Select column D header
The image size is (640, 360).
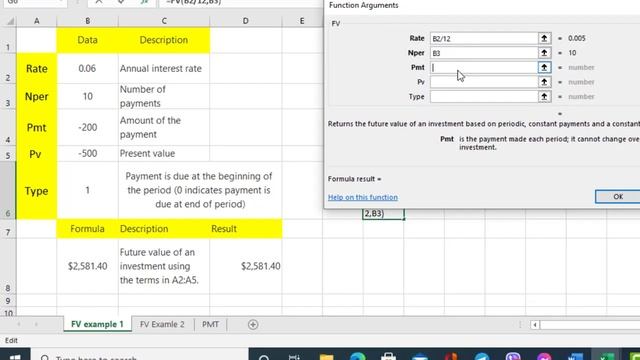point(245,21)
